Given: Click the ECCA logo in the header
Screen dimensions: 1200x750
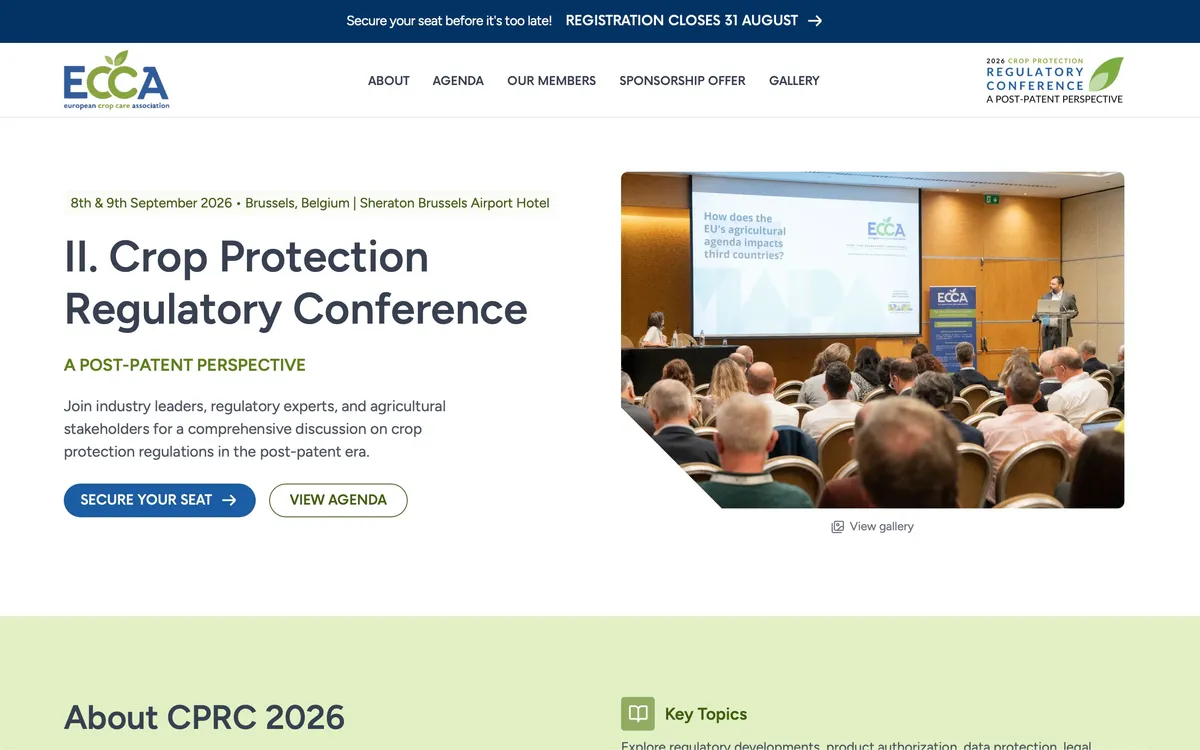Looking at the screenshot, I should coord(116,80).
